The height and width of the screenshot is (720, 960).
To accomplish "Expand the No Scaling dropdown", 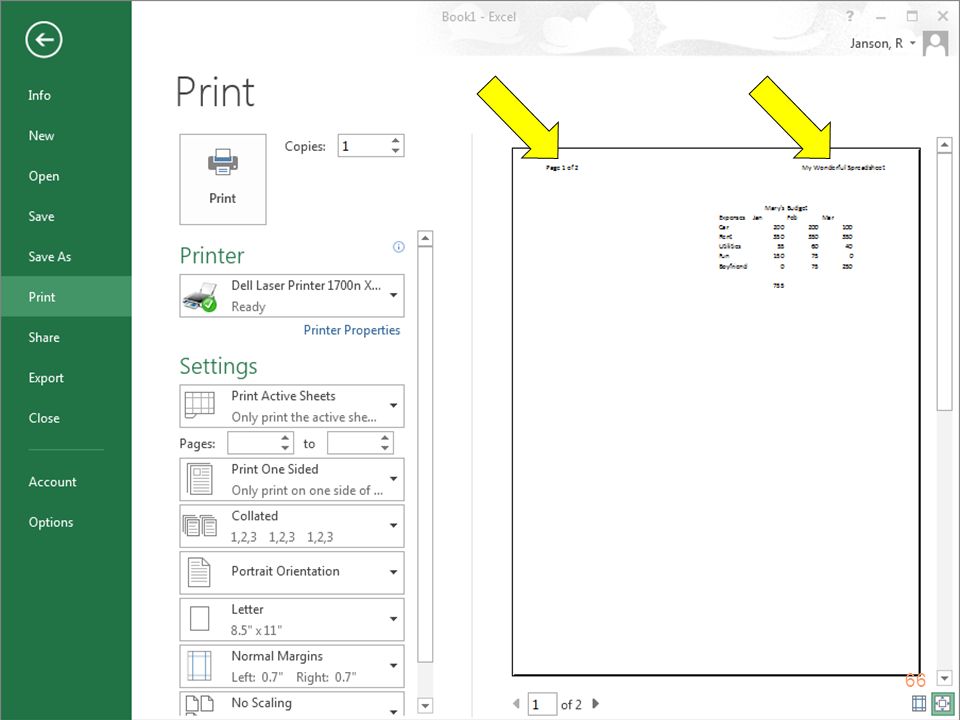I will click(x=291, y=703).
